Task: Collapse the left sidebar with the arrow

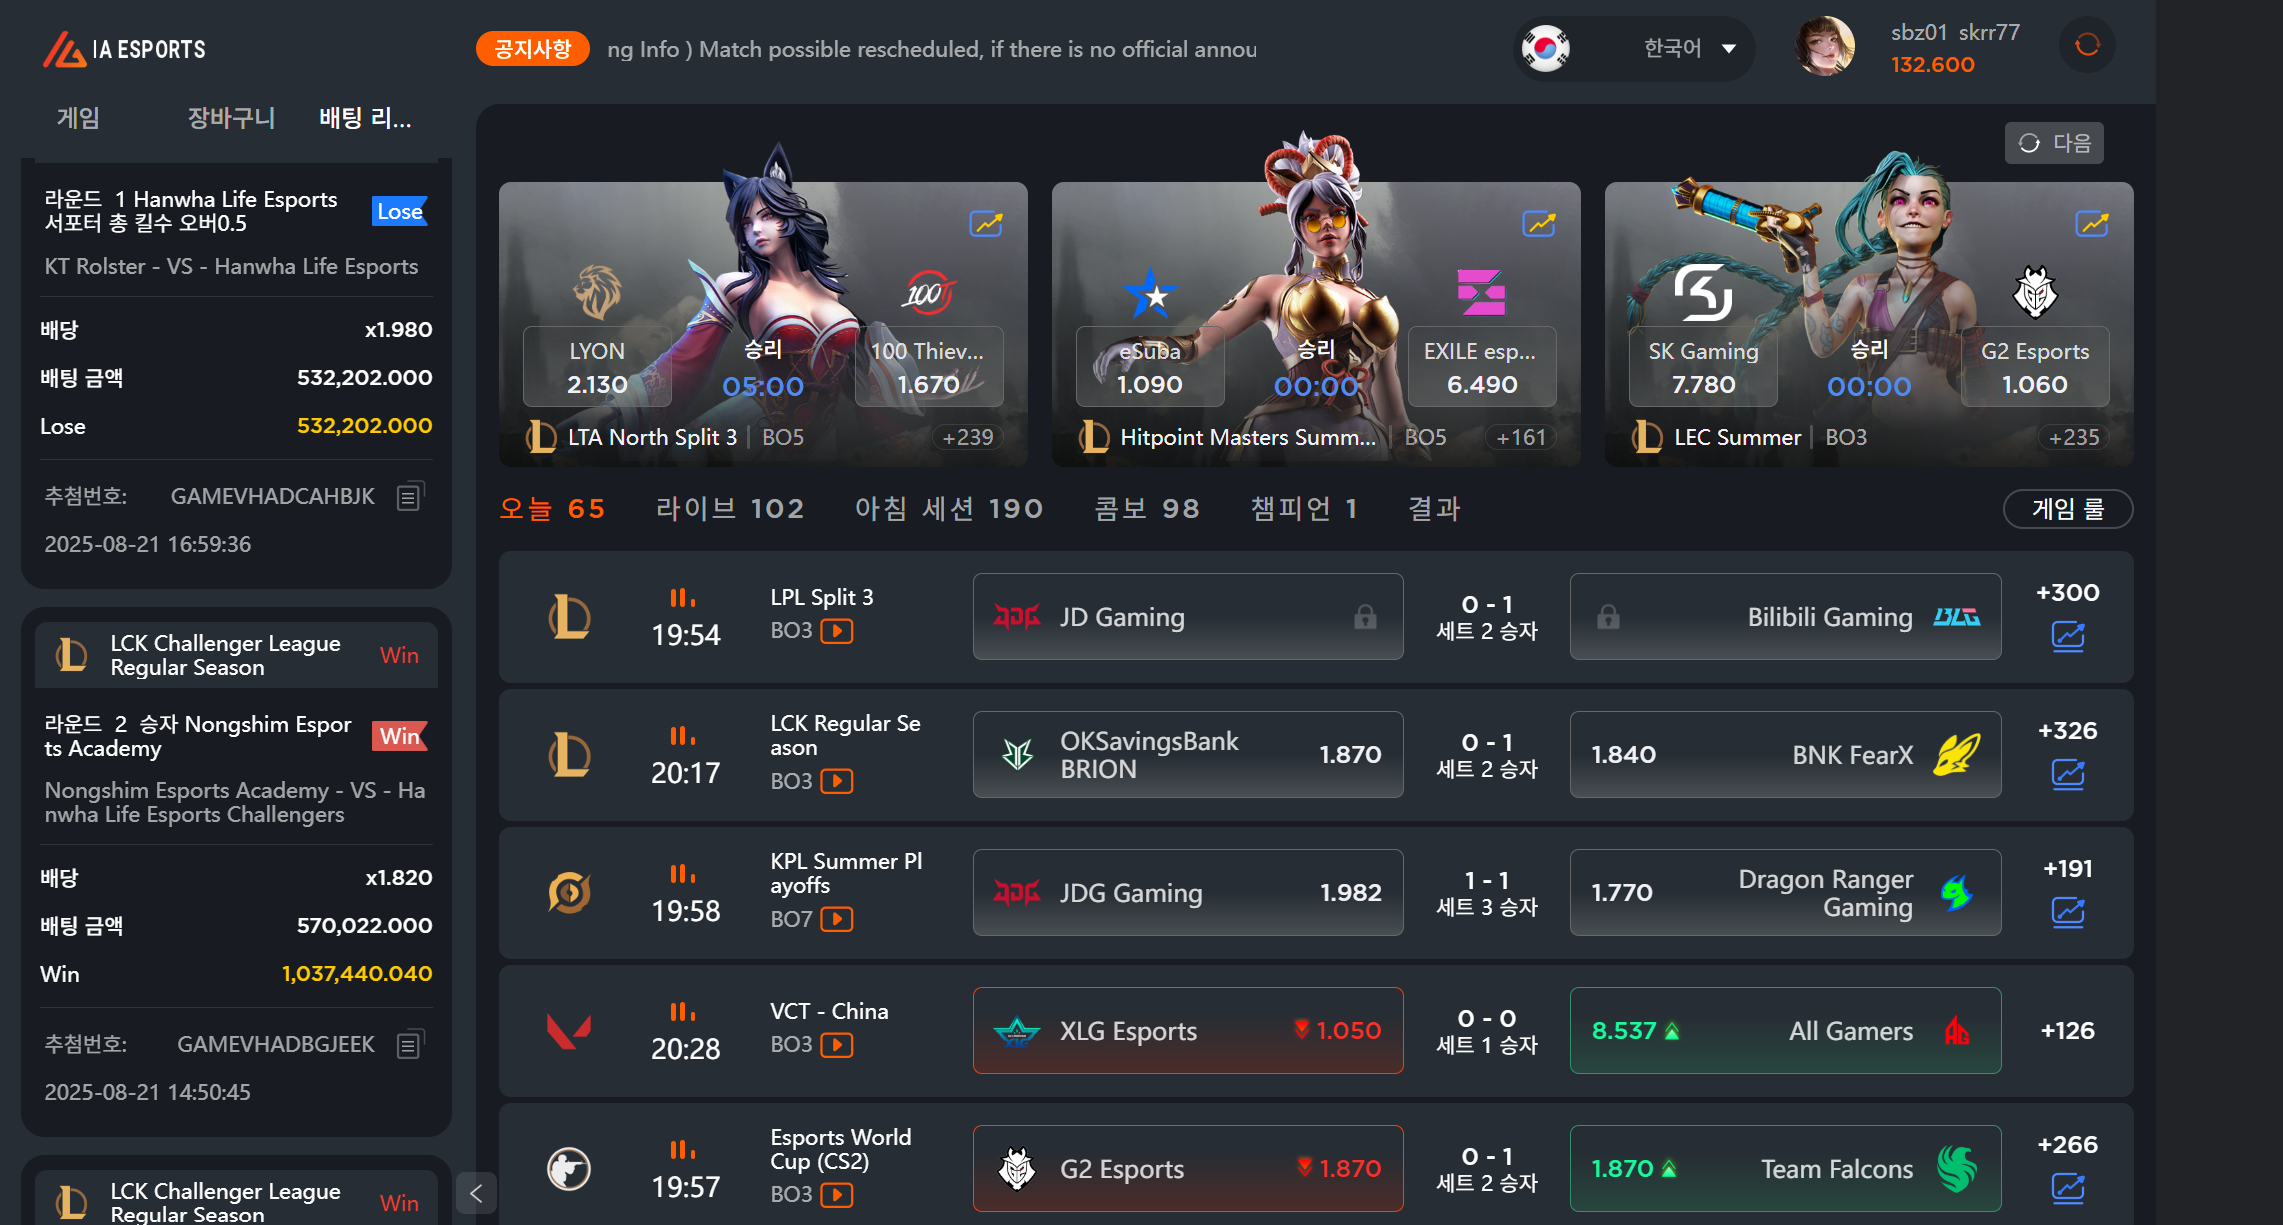Action: [476, 1193]
